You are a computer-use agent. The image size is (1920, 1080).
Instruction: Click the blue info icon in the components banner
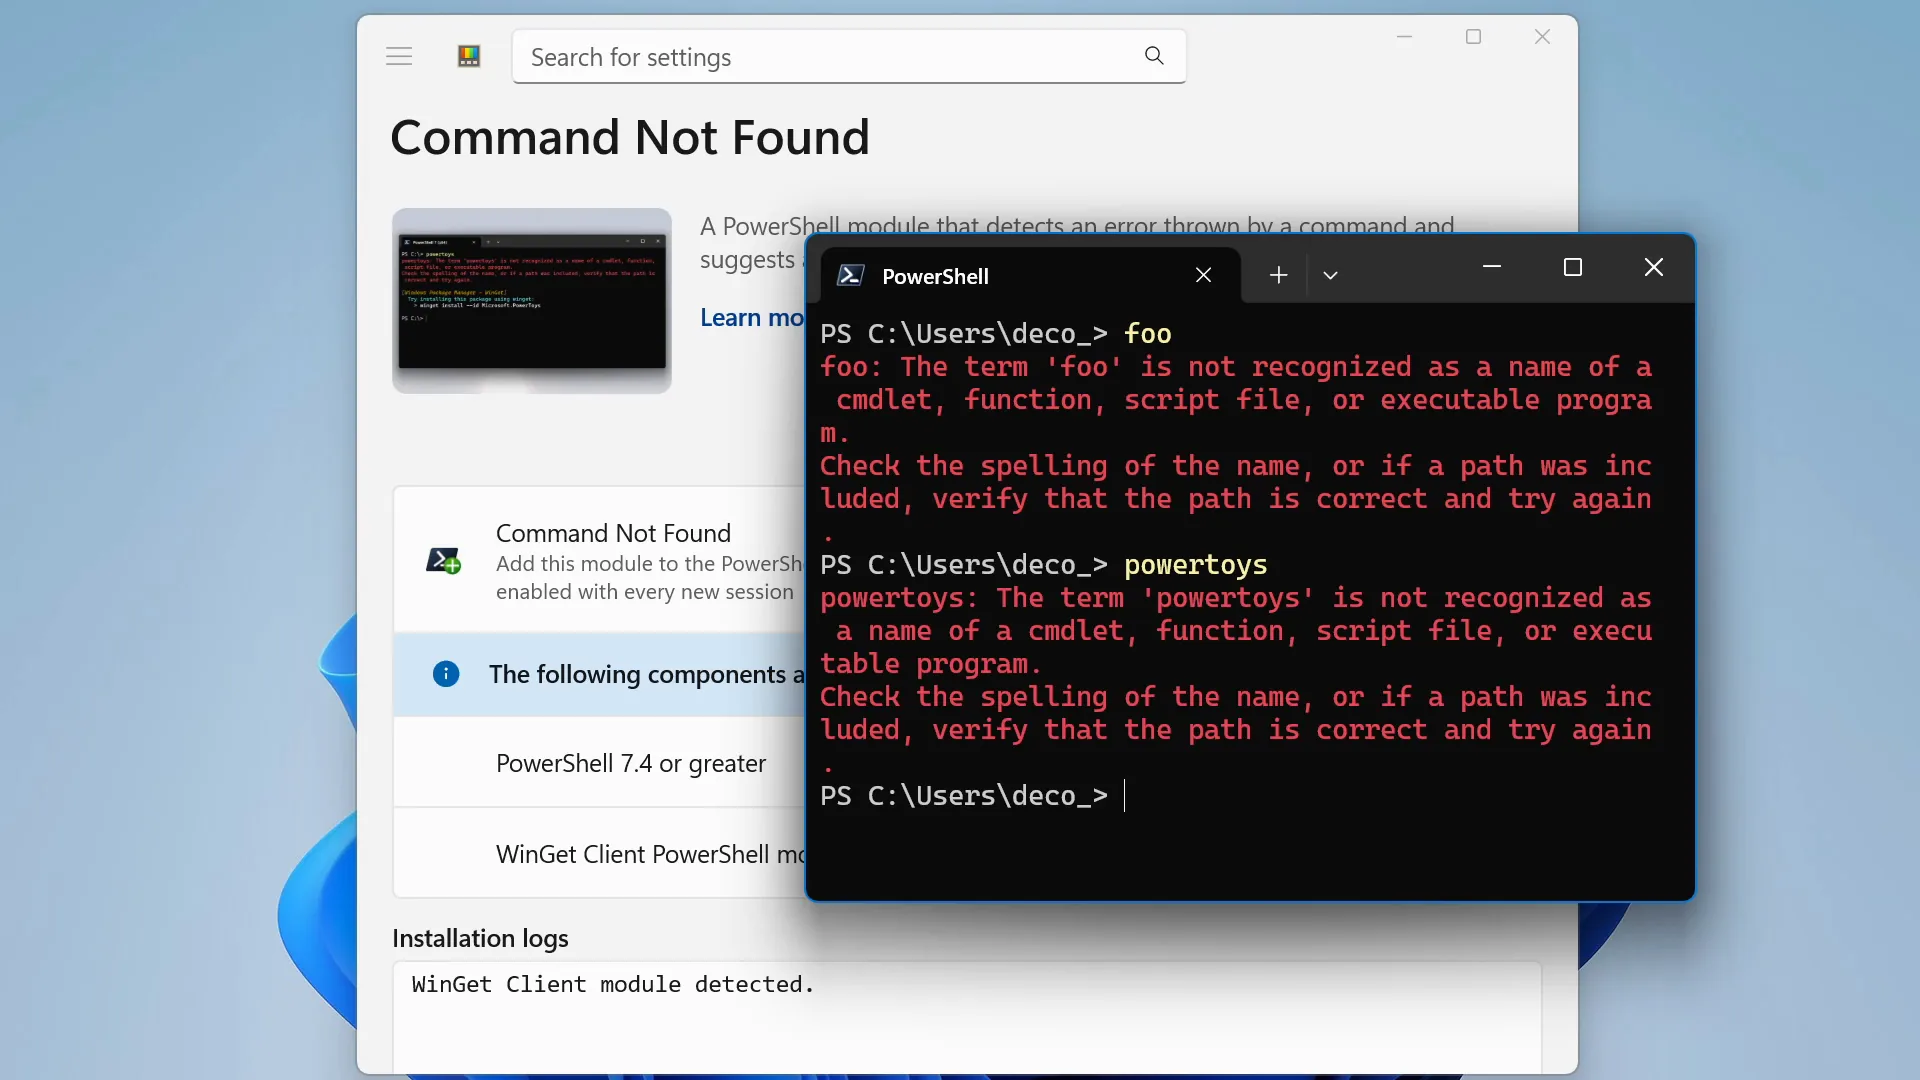coord(446,674)
